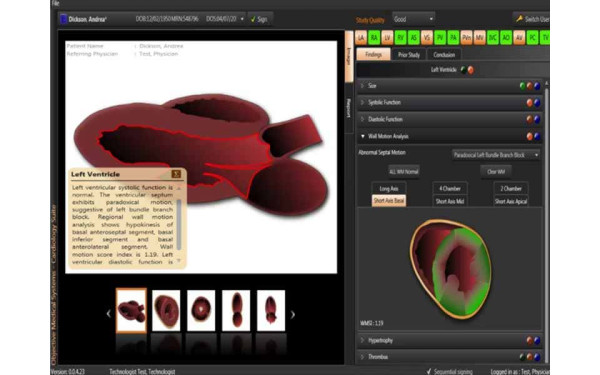Click the red Left Ventricle header dot

click(471, 70)
